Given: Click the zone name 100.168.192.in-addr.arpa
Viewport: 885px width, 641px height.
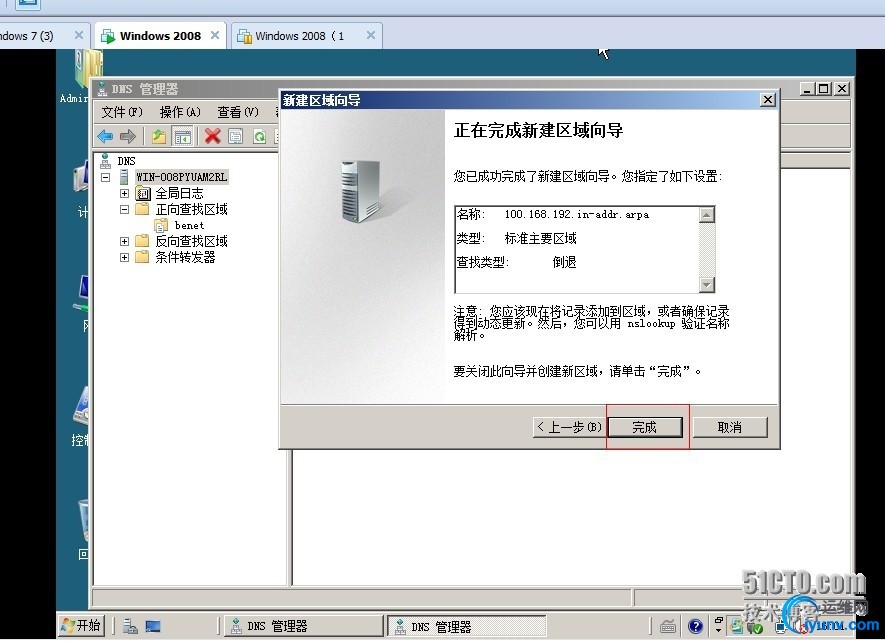Looking at the screenshot, I should click(576, 214).
